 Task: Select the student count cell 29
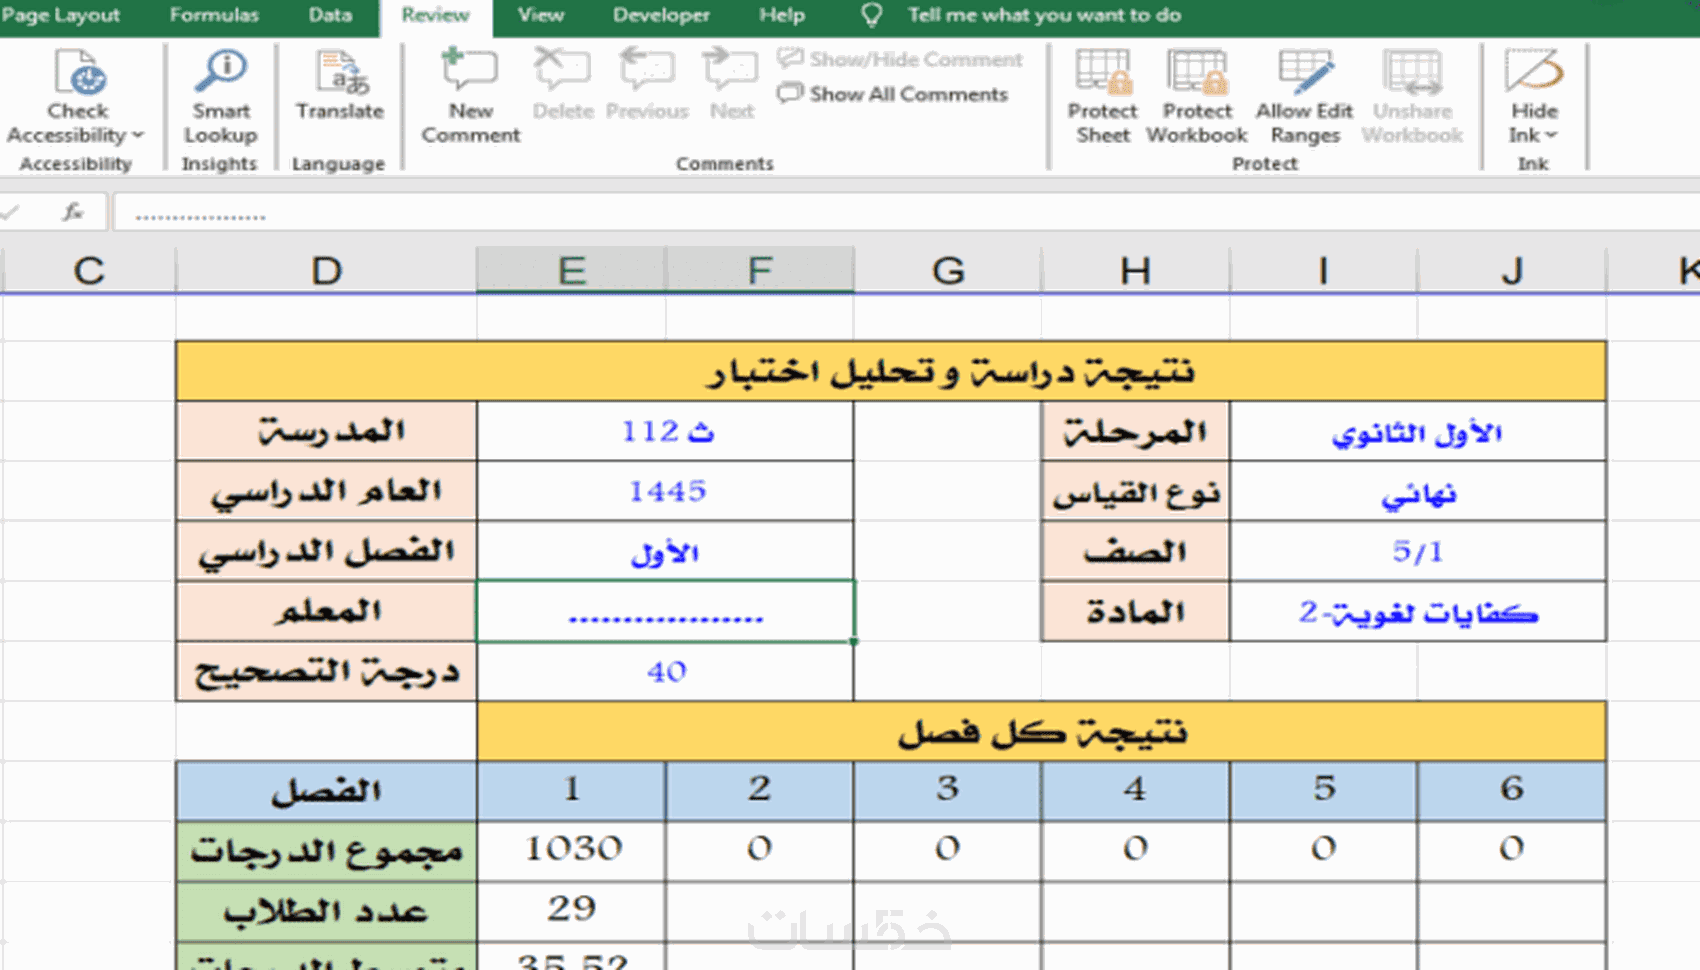coord(572,911)
